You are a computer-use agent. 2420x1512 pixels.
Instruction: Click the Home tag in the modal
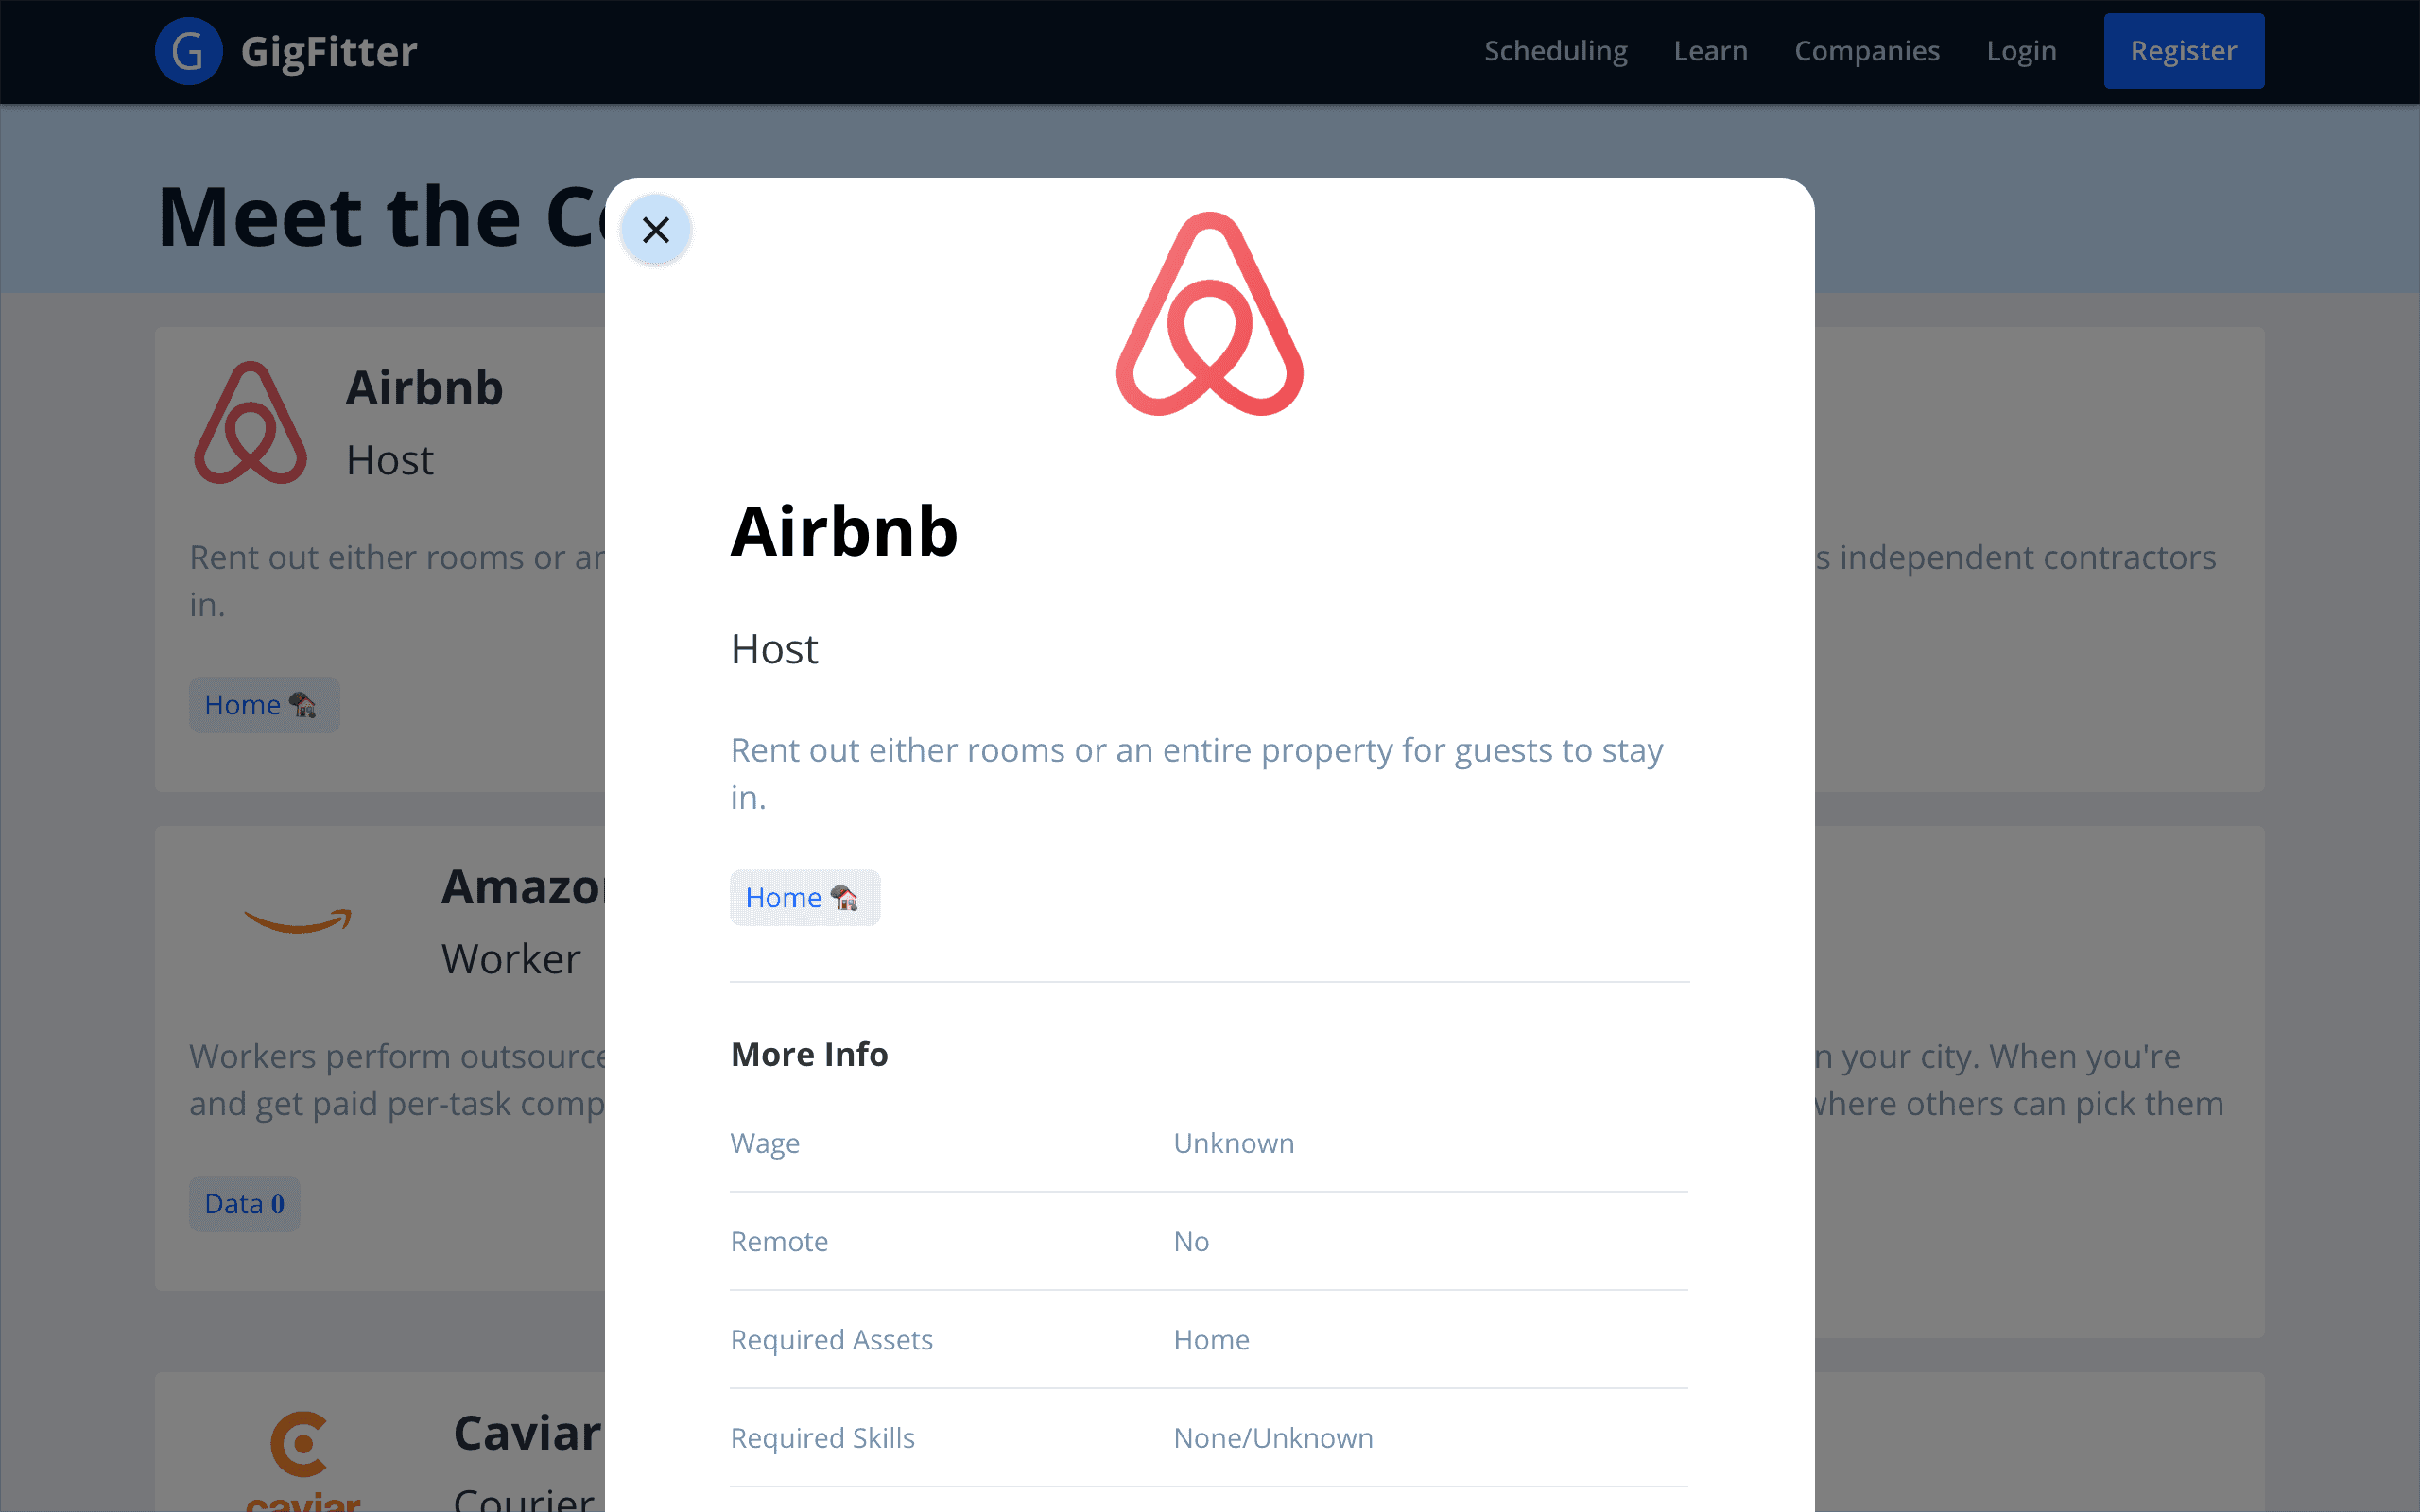coord(804,897)
